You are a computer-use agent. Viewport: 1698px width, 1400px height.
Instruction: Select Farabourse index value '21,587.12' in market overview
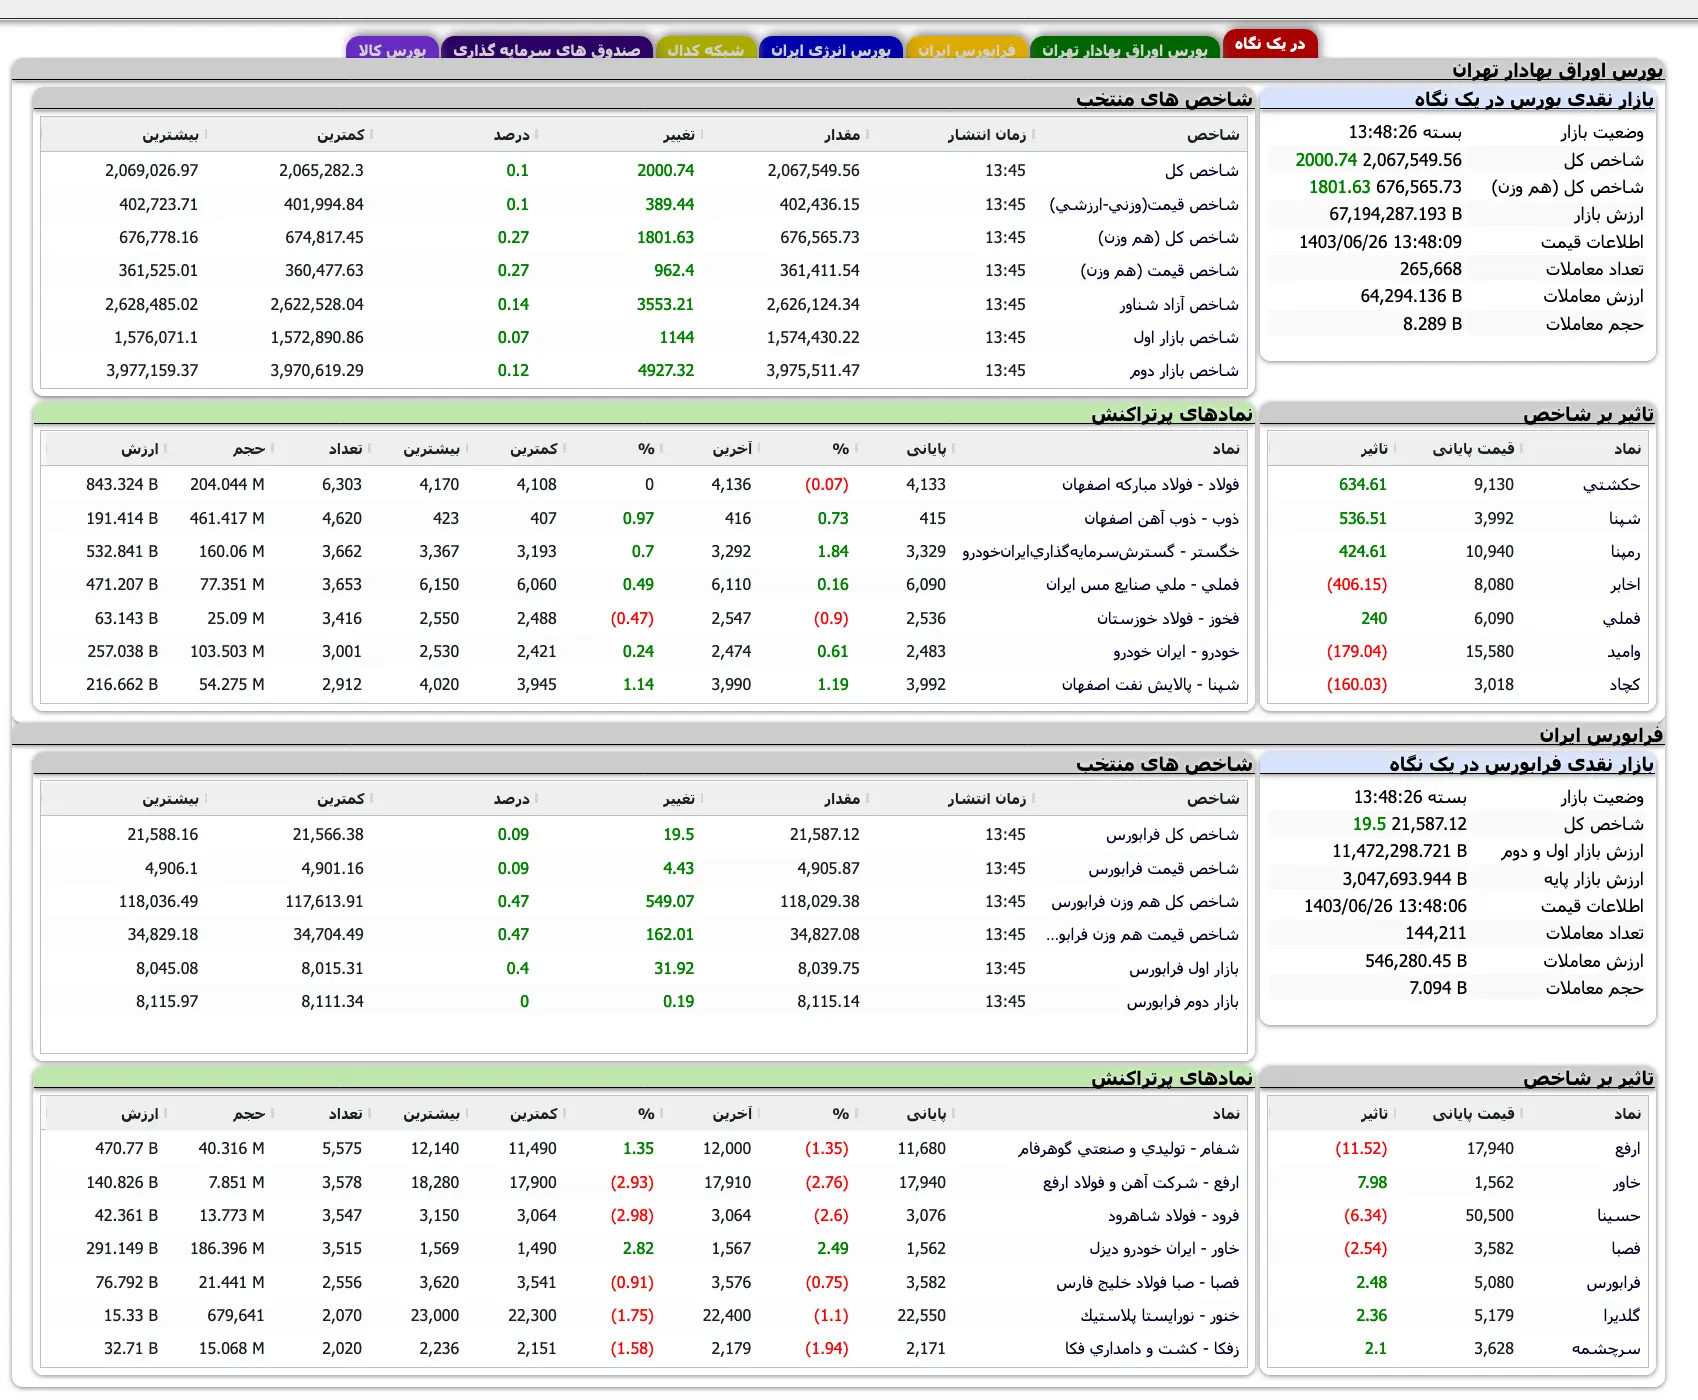point(1429,825)
